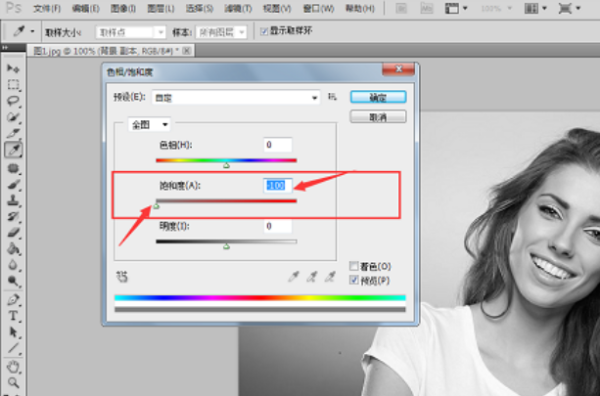
Task: Click the saturation slider handle
Action: click(156, 206)
